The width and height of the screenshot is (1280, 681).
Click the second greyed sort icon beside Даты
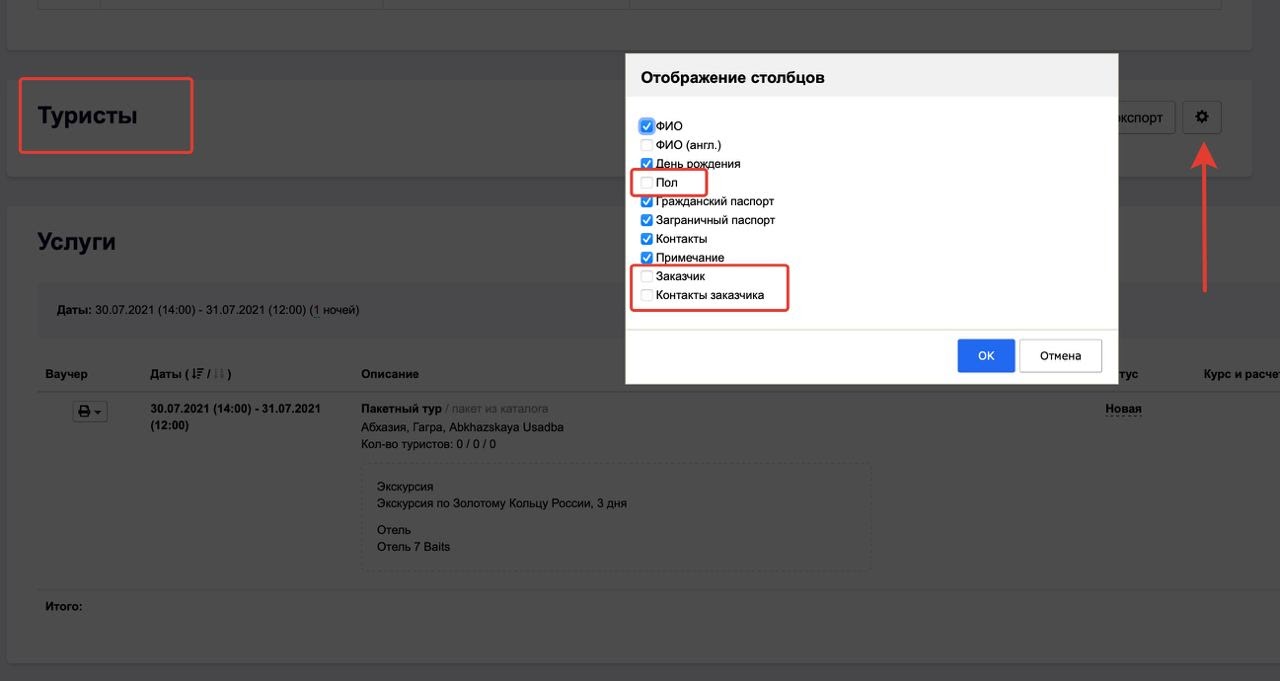219,374
